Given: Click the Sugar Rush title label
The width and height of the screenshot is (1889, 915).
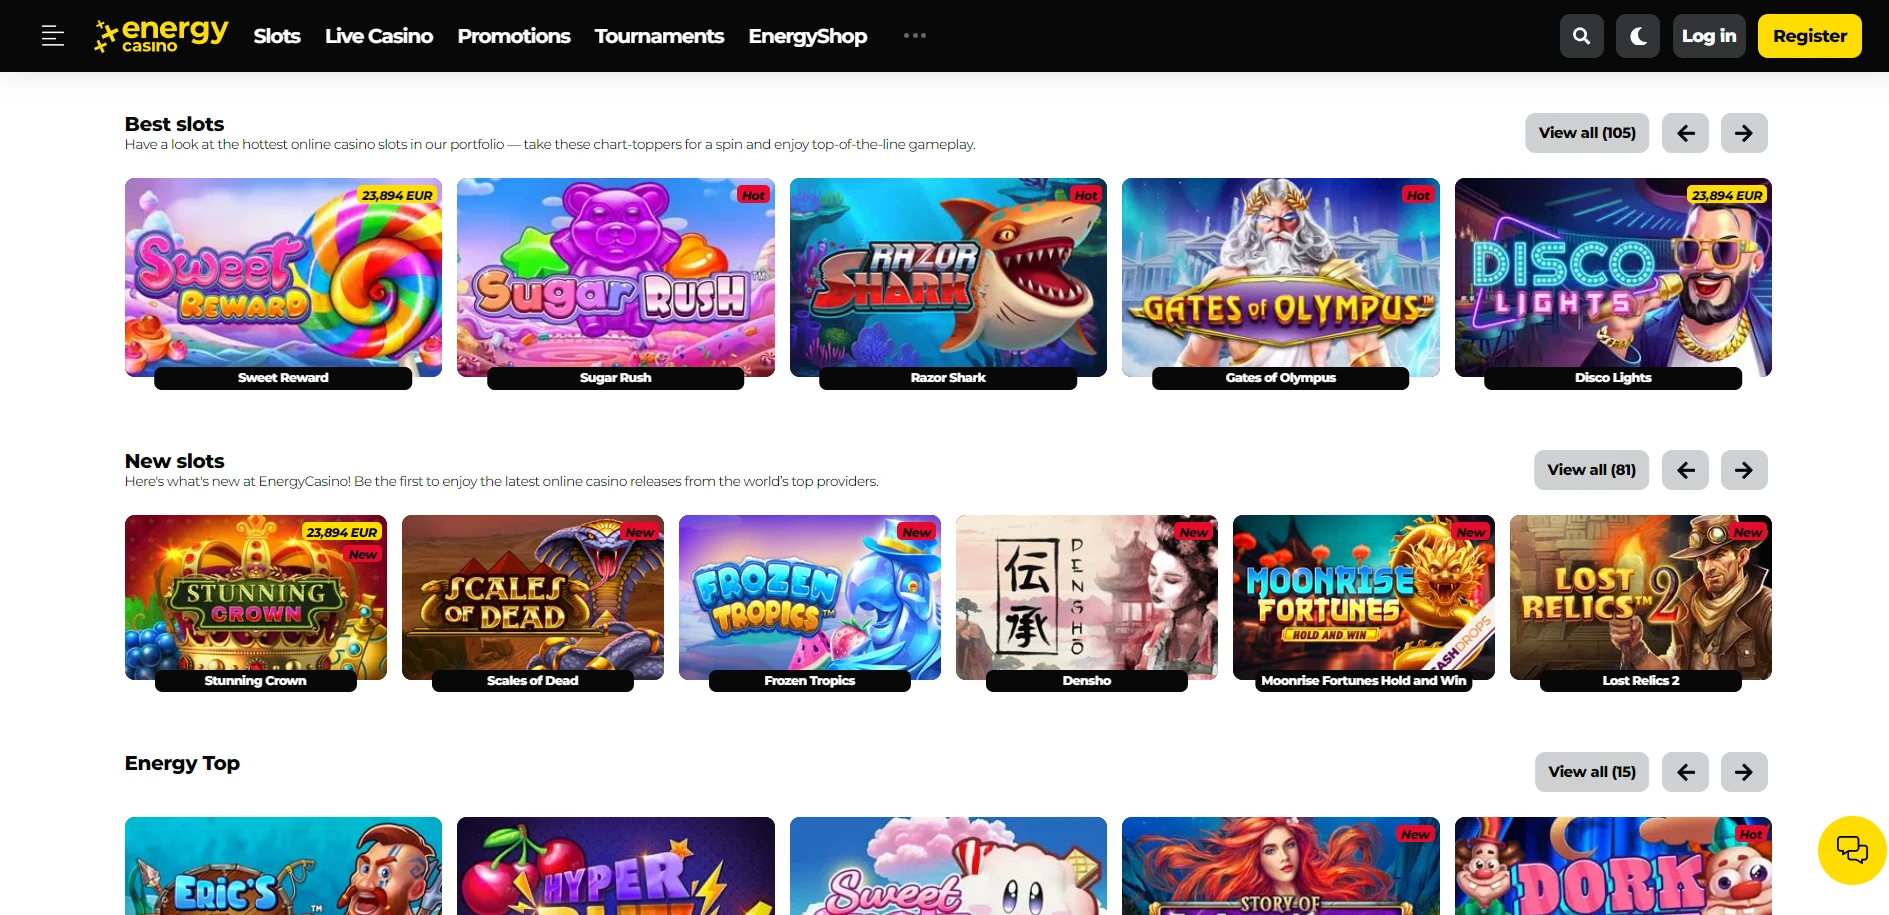Looking at the screenshot, I should click(615, 378).
